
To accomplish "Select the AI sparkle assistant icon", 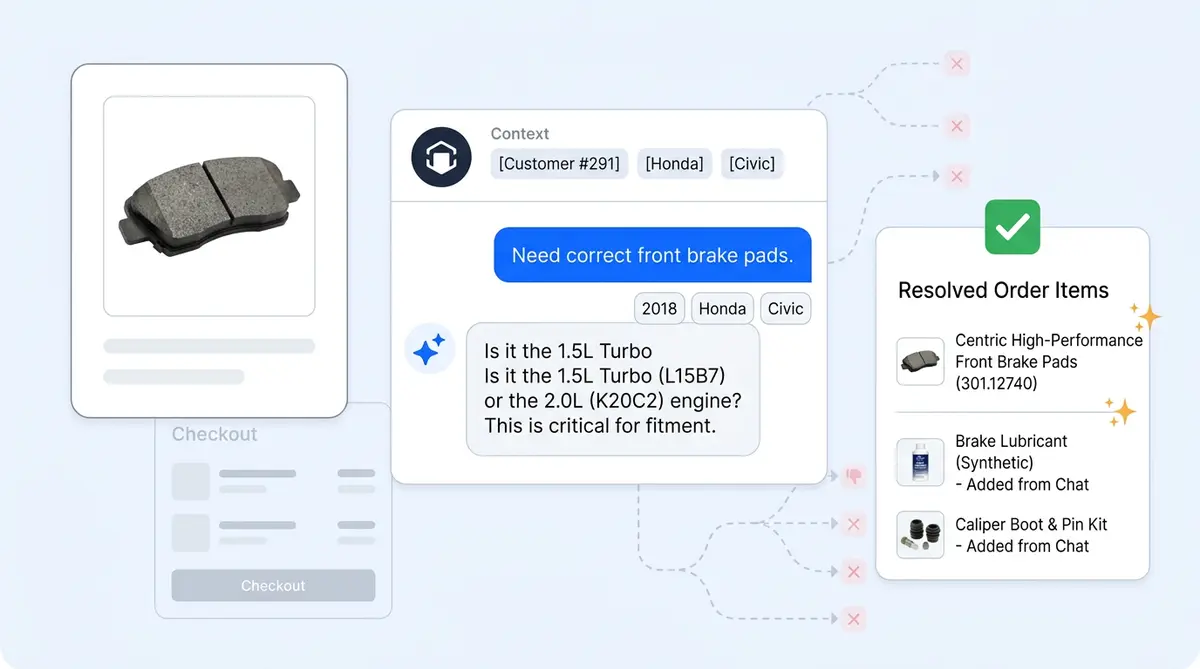I will pos(430,349).
